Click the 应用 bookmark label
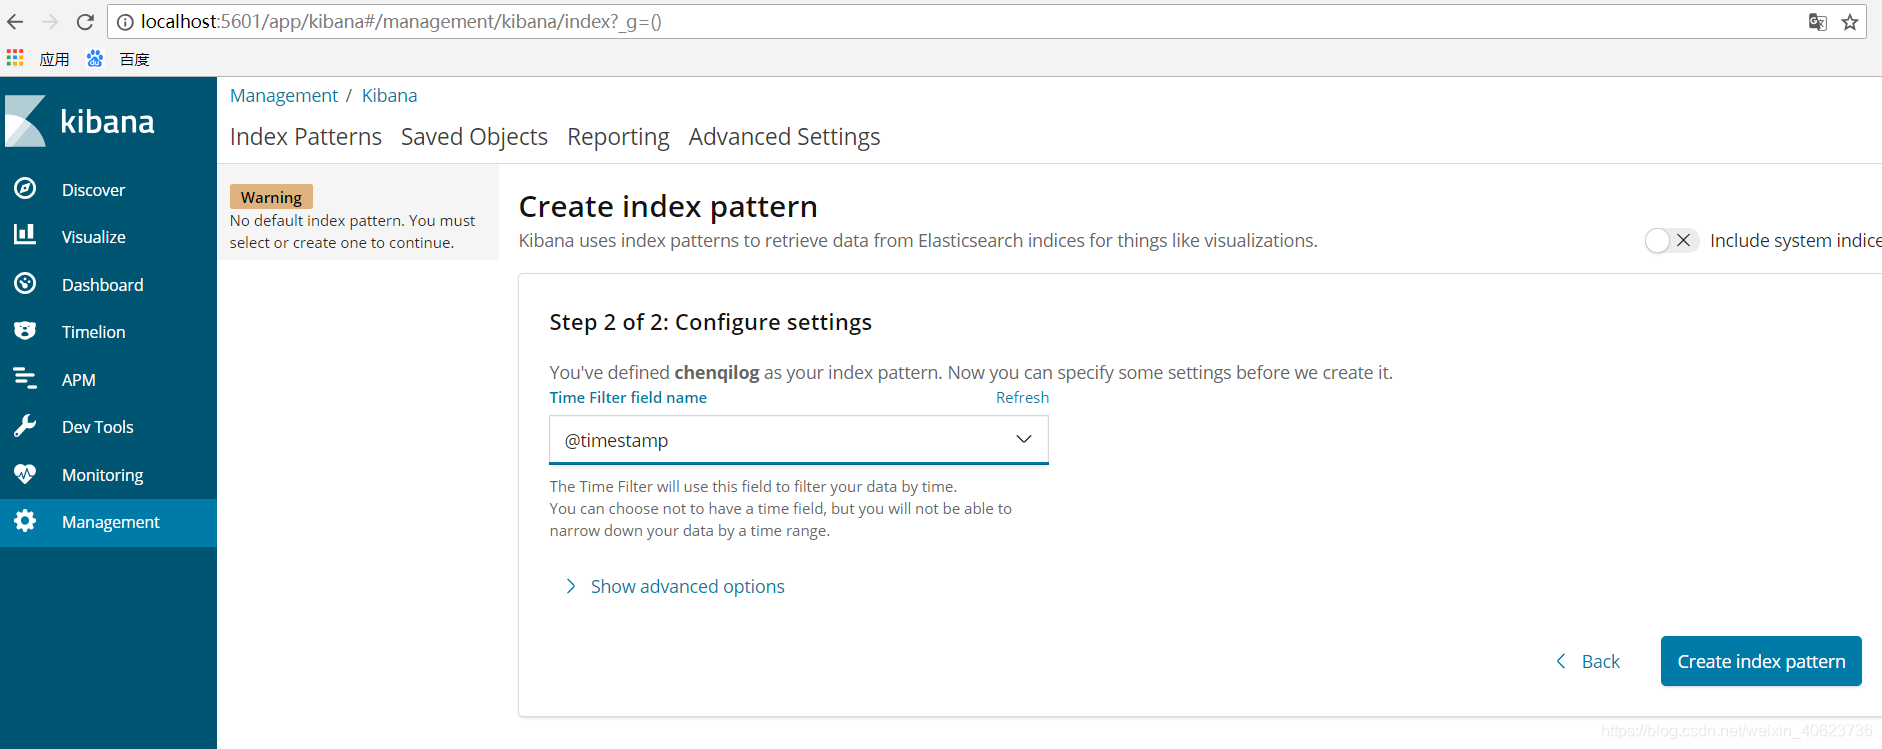 pyautogui.click(x=54, y=59)
